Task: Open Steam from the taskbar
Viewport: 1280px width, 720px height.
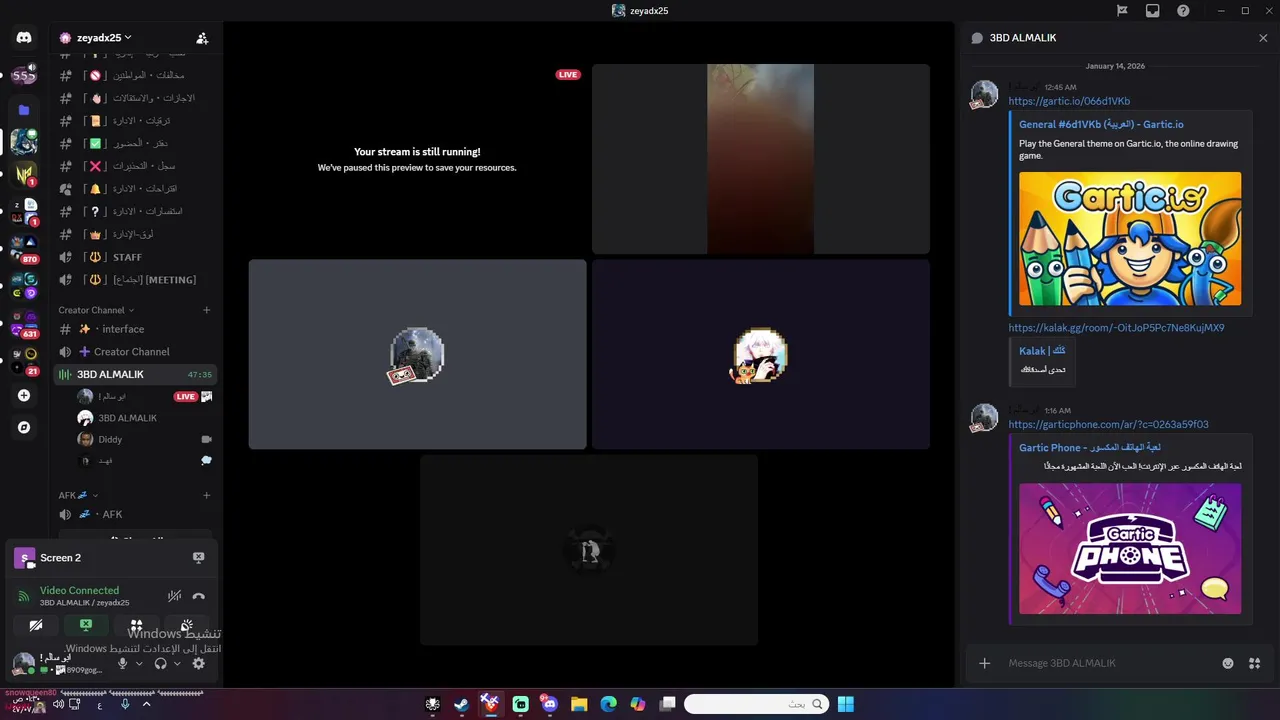Action: [x=461, y=704]
